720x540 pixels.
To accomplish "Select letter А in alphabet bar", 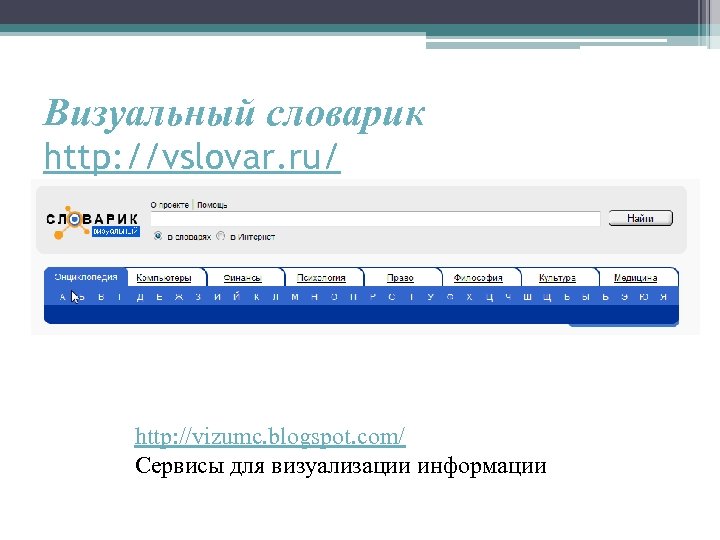I will pyautogui.click(x=62, y=297).
